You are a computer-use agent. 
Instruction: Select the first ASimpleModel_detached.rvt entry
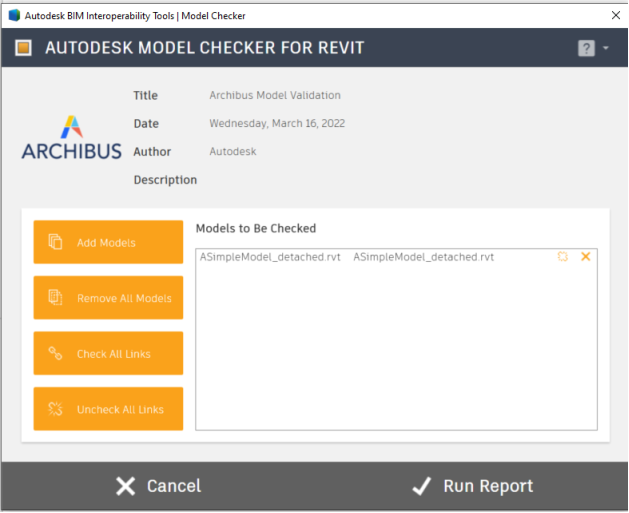tap(270, 257)
